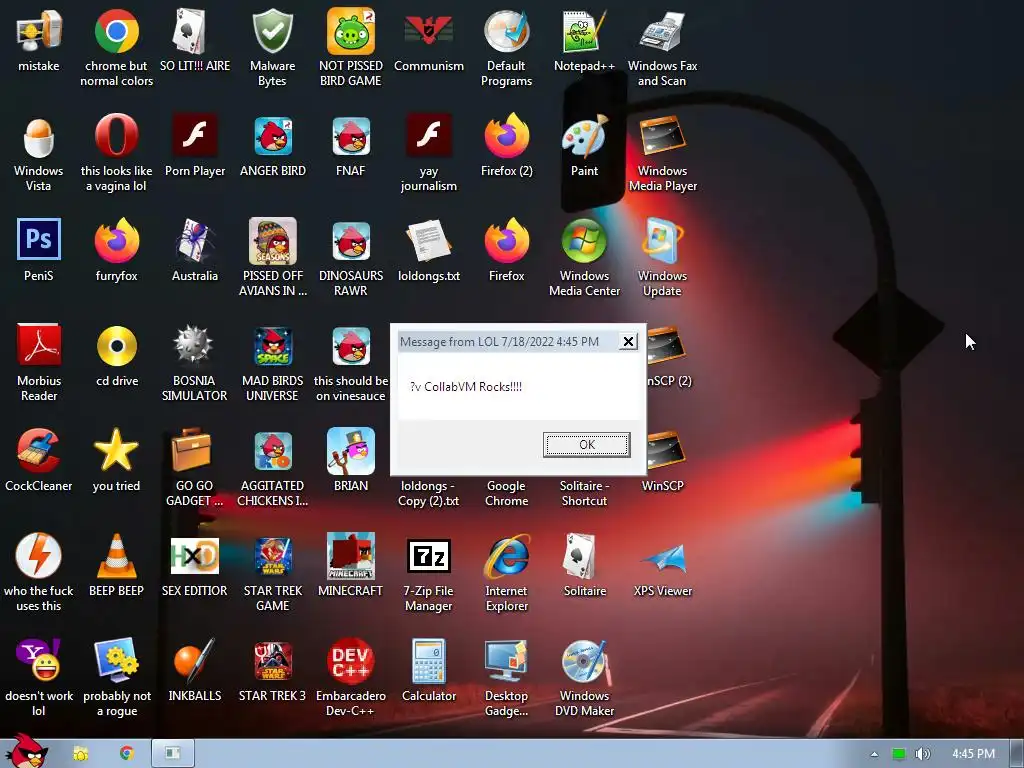Show hidden tray icons arrow

pos(874,754)
